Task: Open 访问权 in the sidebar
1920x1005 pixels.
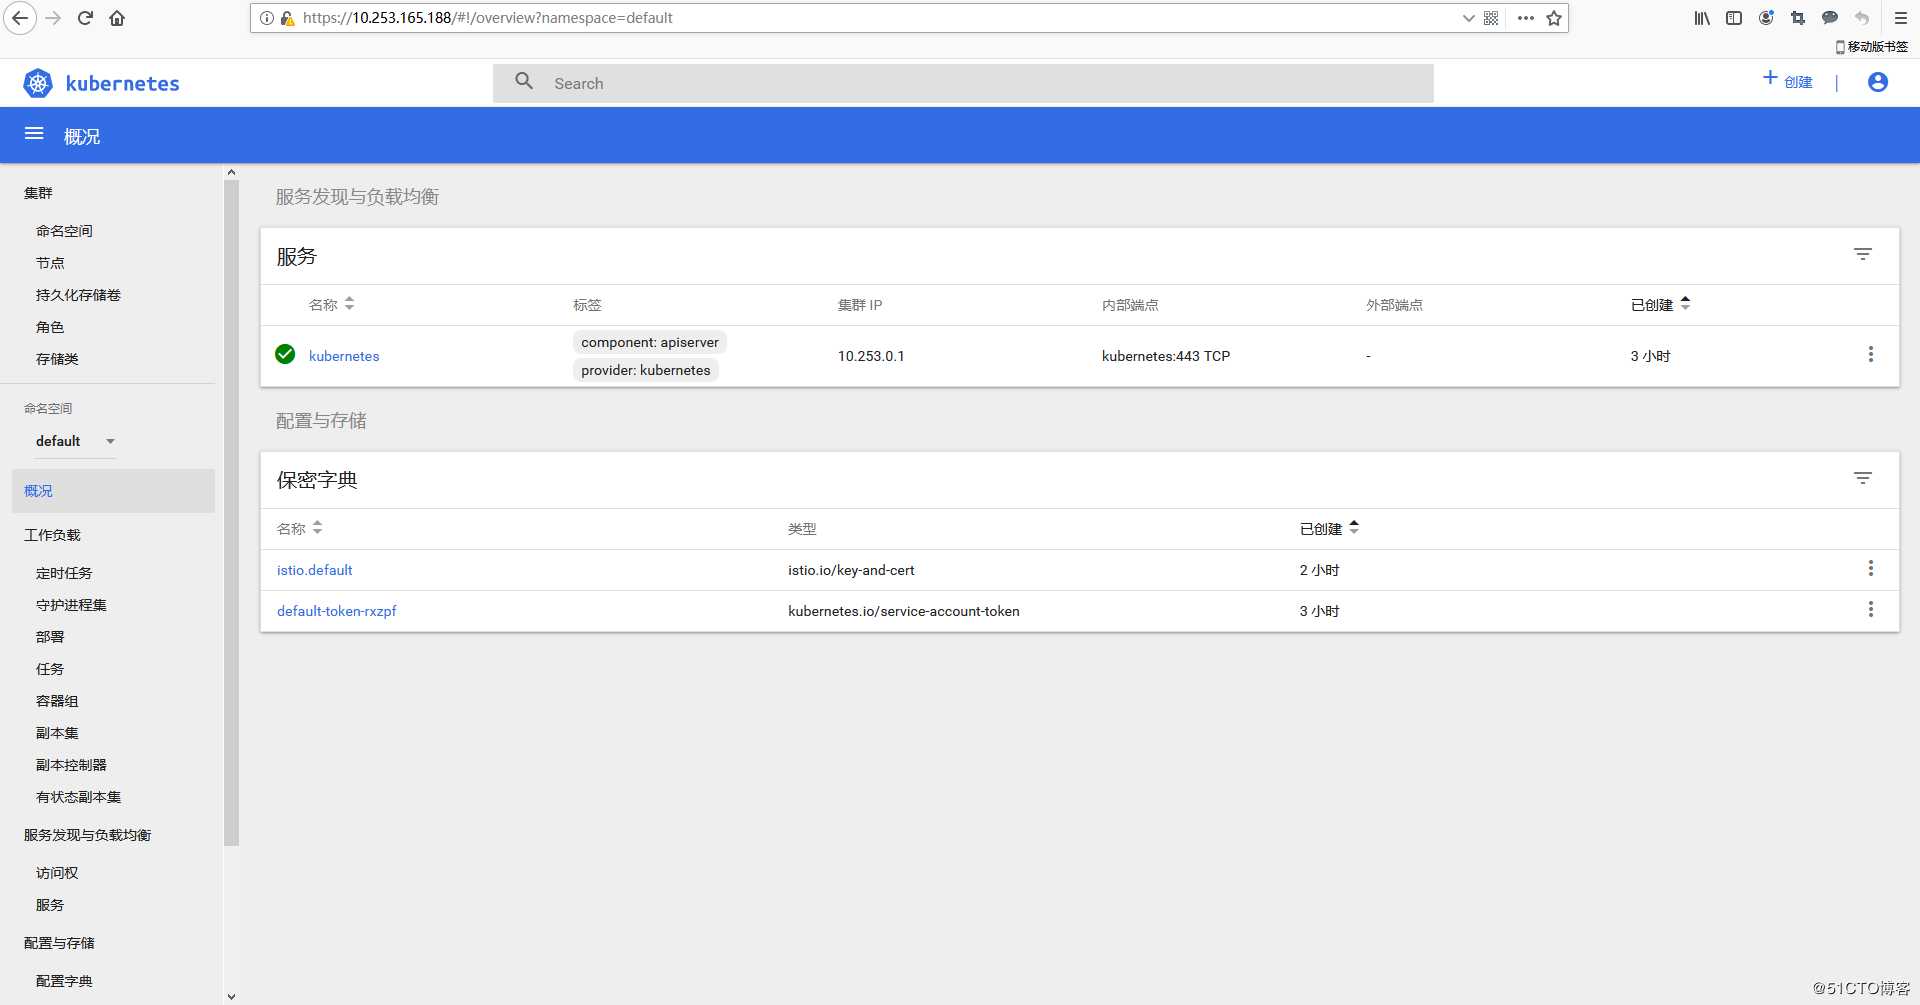Action: [57, 873]
